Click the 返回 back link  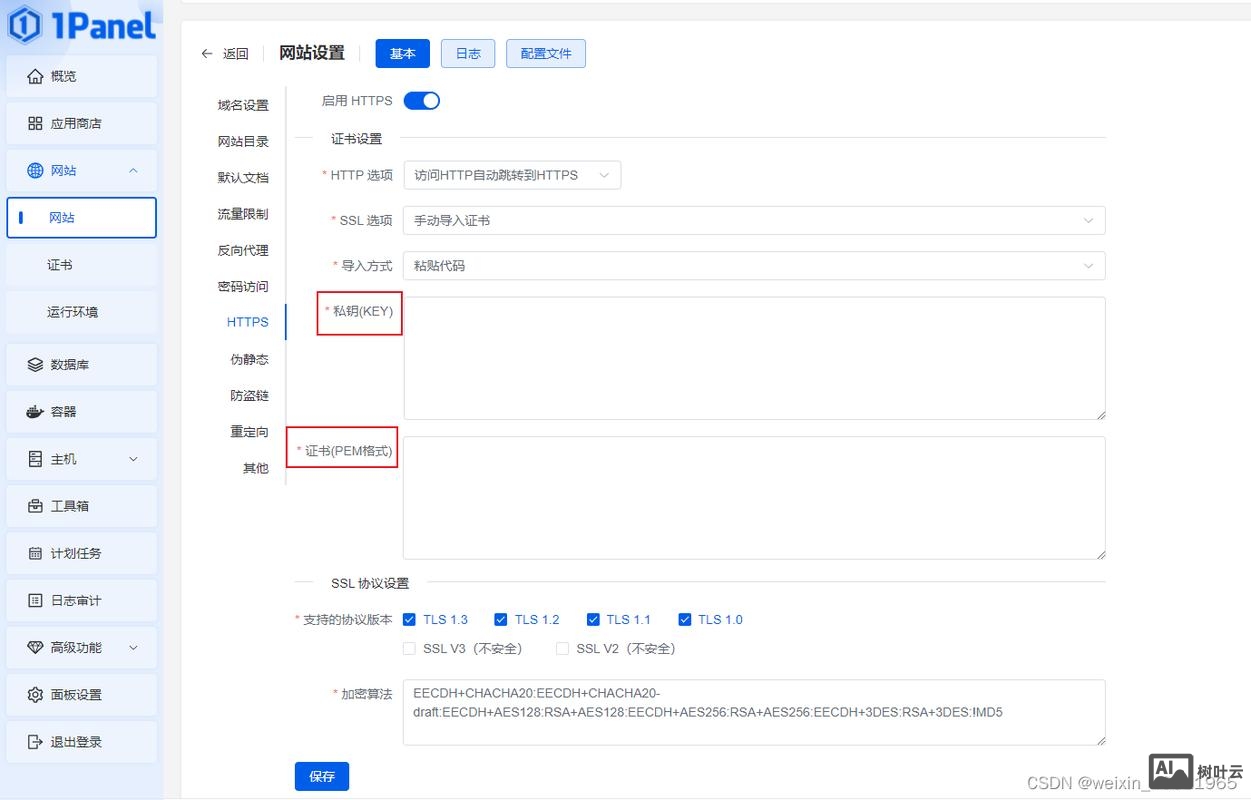pyautogui.click(x=224, y=53)
